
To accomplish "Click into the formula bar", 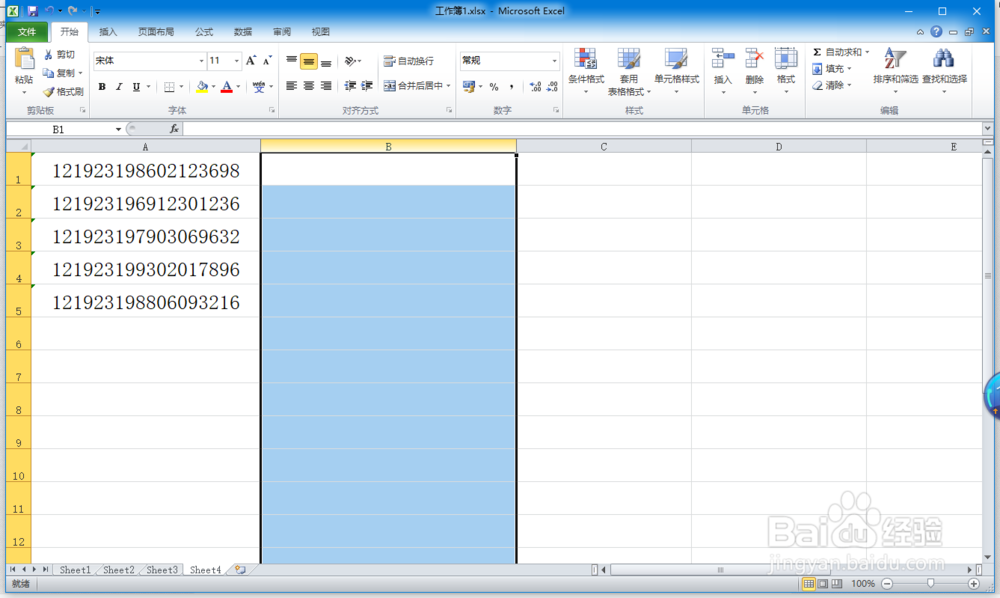I will click(x=582, y=129).
